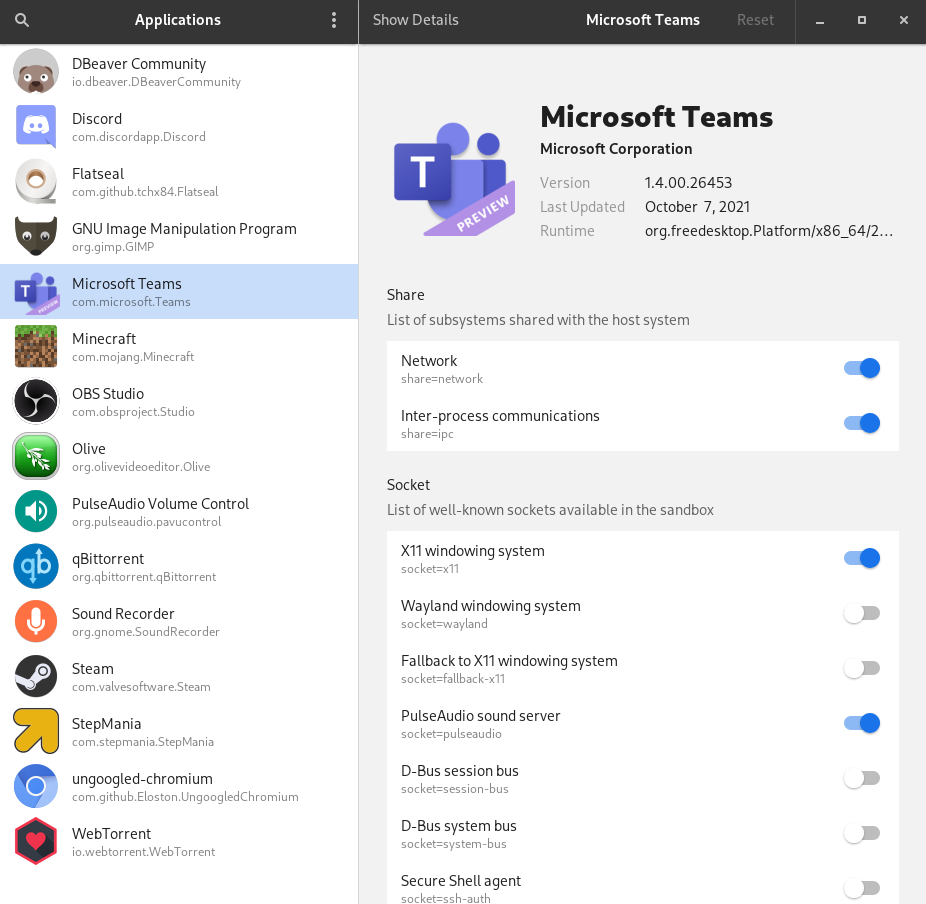Click the Reset button in header
The height and width of the screenshot is (904, 926).
point(755,20)
